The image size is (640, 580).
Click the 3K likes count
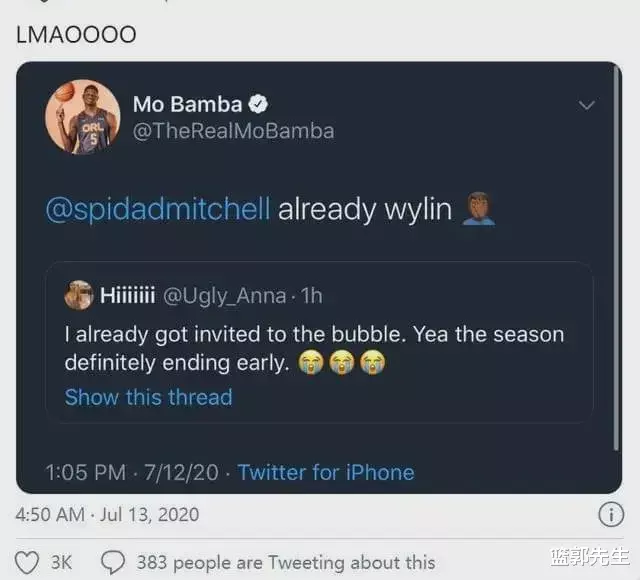click(x=62, y=562)
